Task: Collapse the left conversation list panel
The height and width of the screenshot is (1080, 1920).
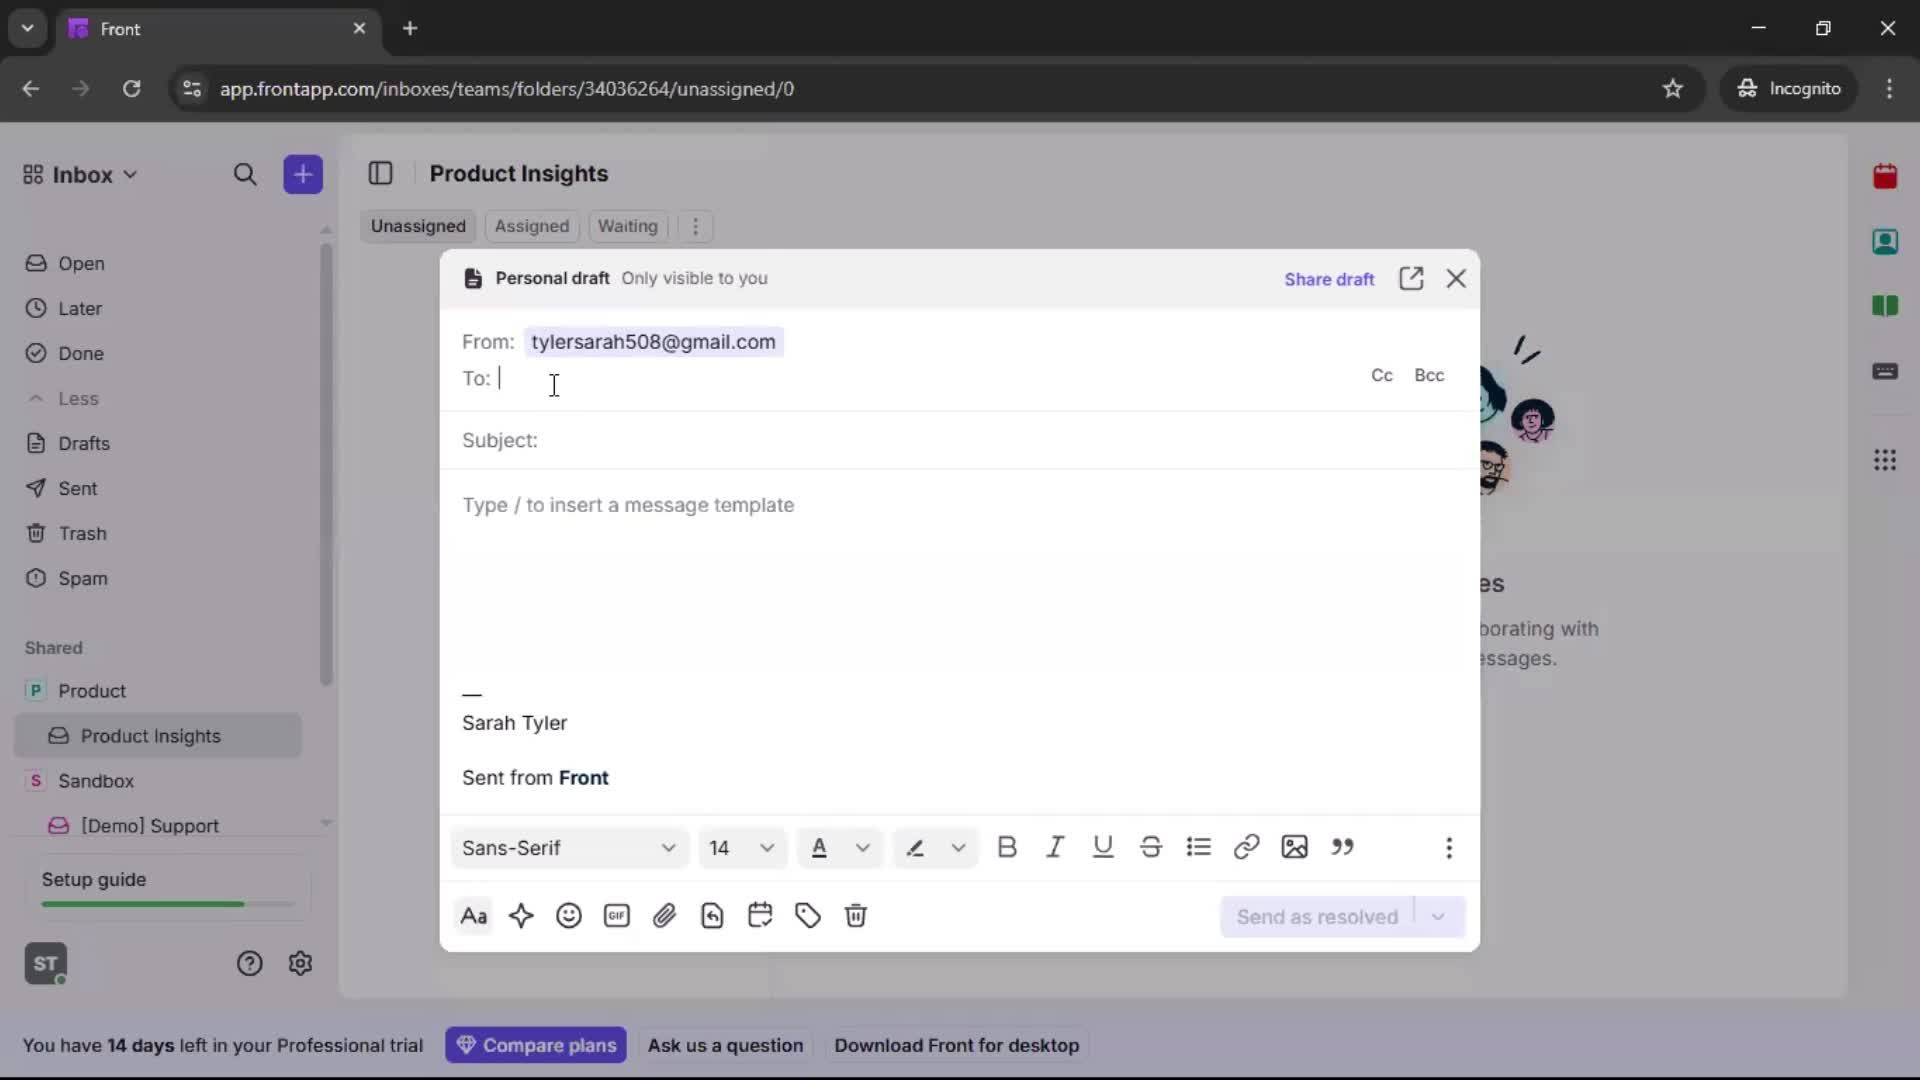Action: coord(381,173)
